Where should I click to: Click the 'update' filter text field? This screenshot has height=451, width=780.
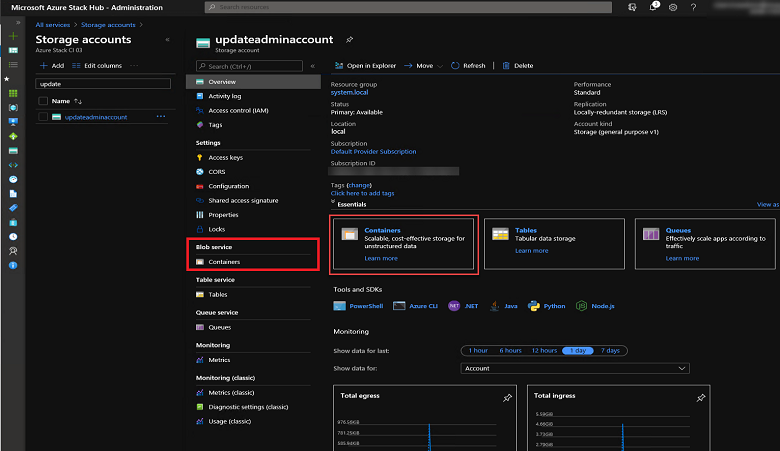point(103,84)
